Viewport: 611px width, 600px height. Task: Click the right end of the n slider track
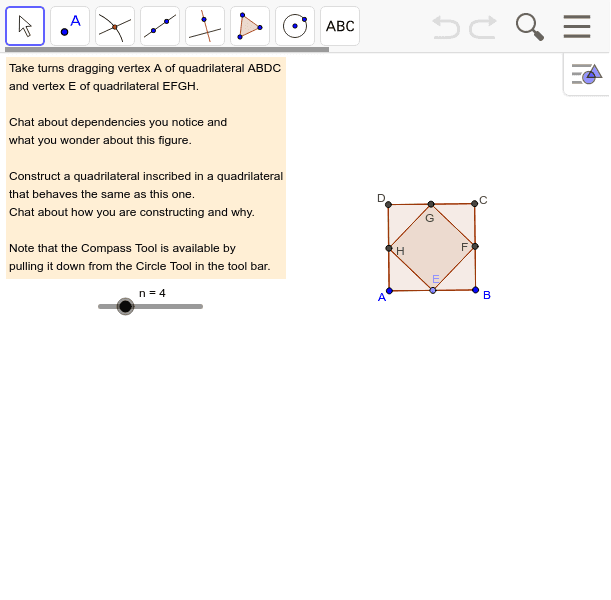tap(200, 307)
